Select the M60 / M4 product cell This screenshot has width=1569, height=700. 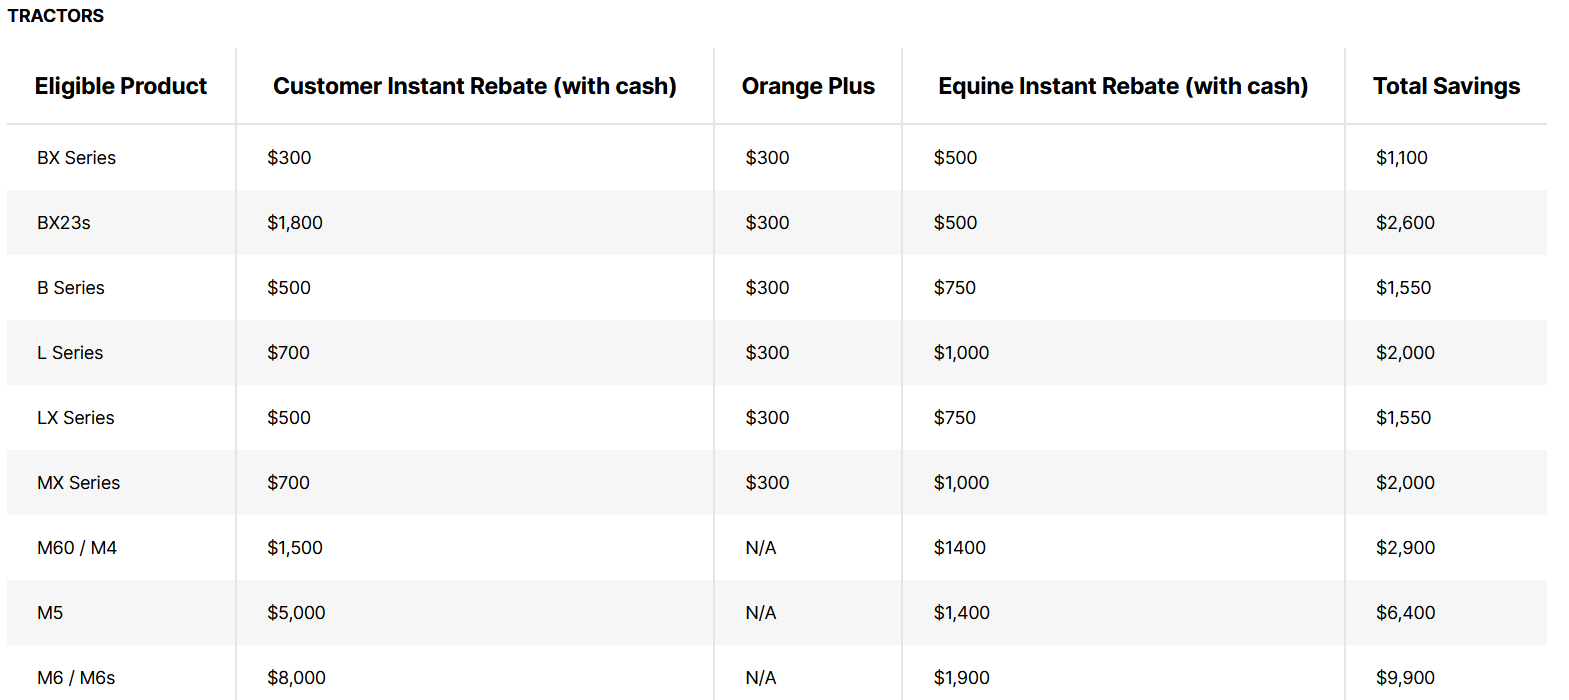click(77, 548)
